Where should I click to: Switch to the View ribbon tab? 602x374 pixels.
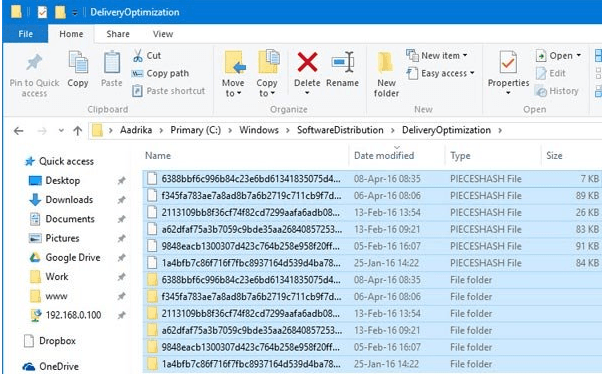pos(163,34)
